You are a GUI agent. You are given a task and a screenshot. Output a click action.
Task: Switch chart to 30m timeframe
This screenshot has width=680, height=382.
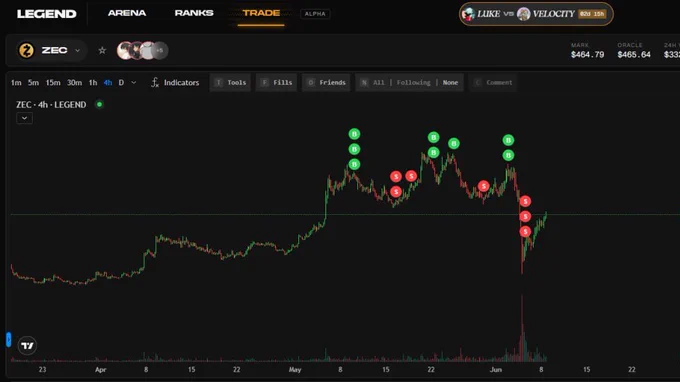pyautogui.click(x=74, y=82)
